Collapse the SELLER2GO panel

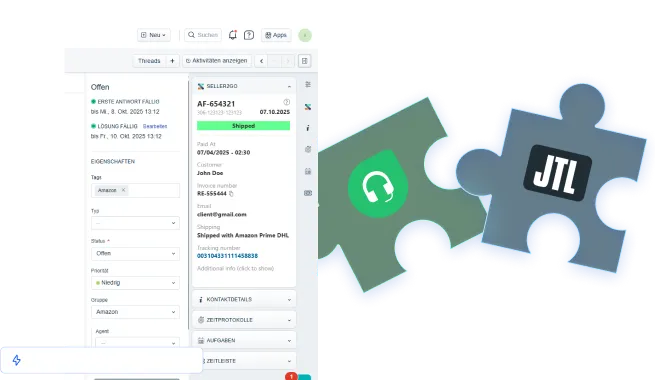289,86
